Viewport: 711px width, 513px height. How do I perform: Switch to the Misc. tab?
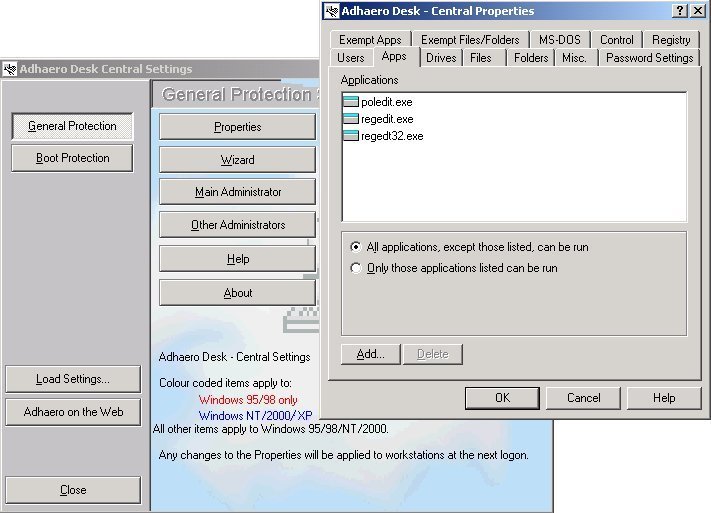click(x=575, y=58)
